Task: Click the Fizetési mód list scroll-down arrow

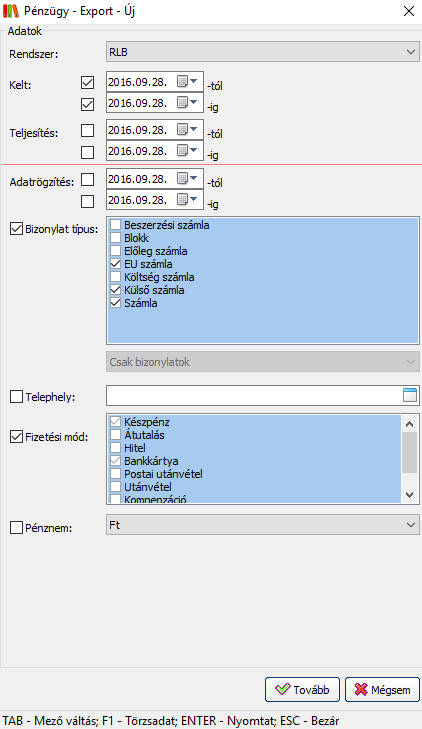Action: 409,495
